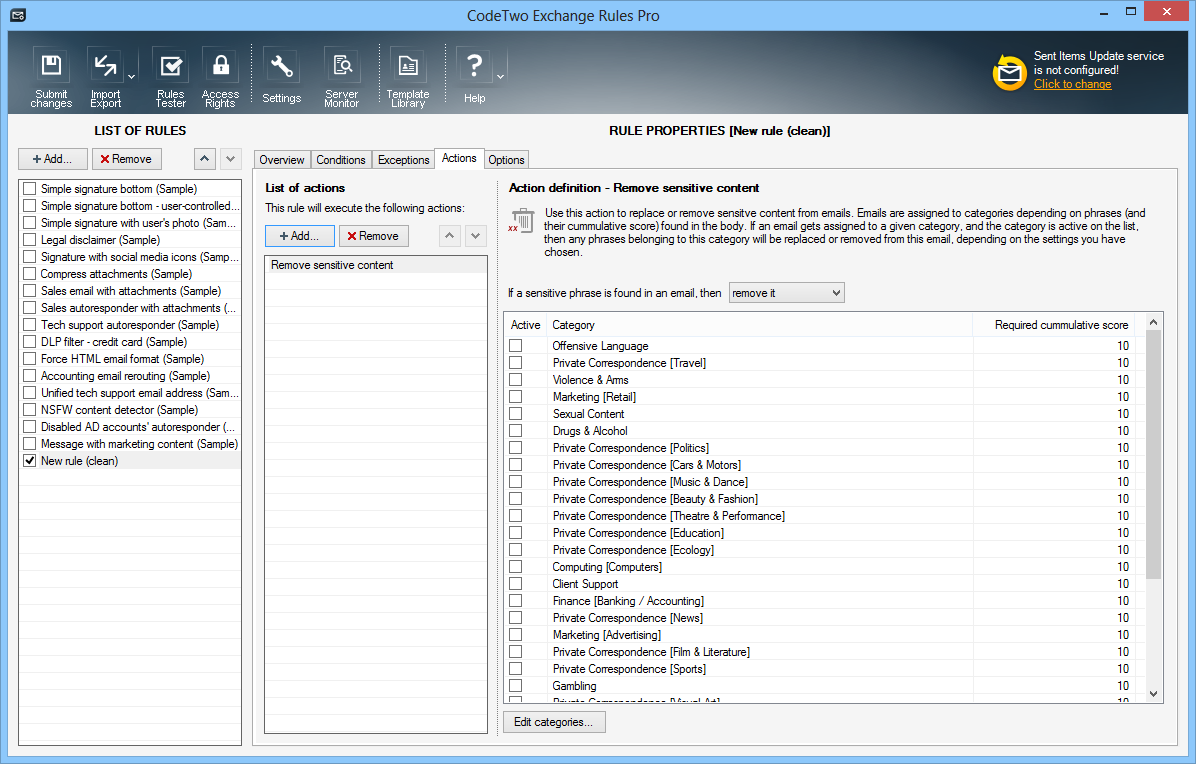Move selected rule up in rules list

204,159
